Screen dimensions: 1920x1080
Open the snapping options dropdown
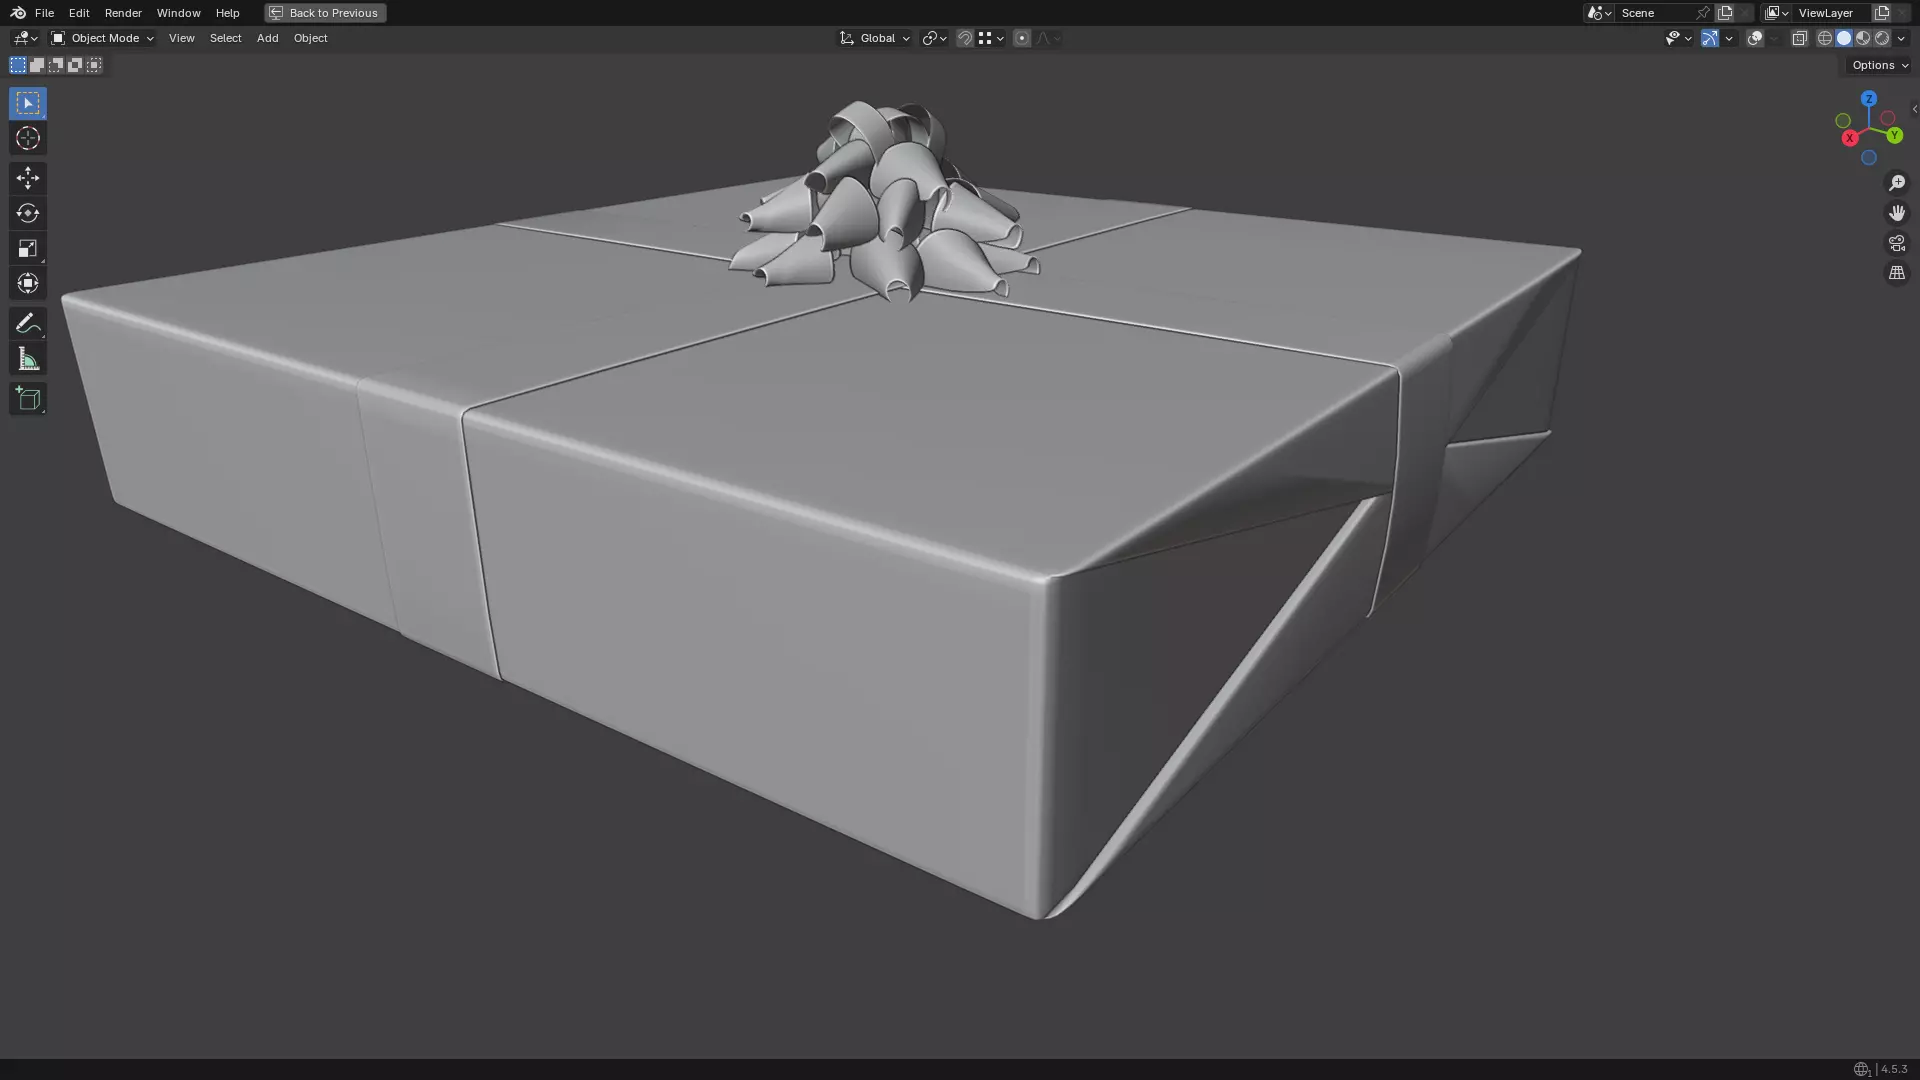coord(991,38)
